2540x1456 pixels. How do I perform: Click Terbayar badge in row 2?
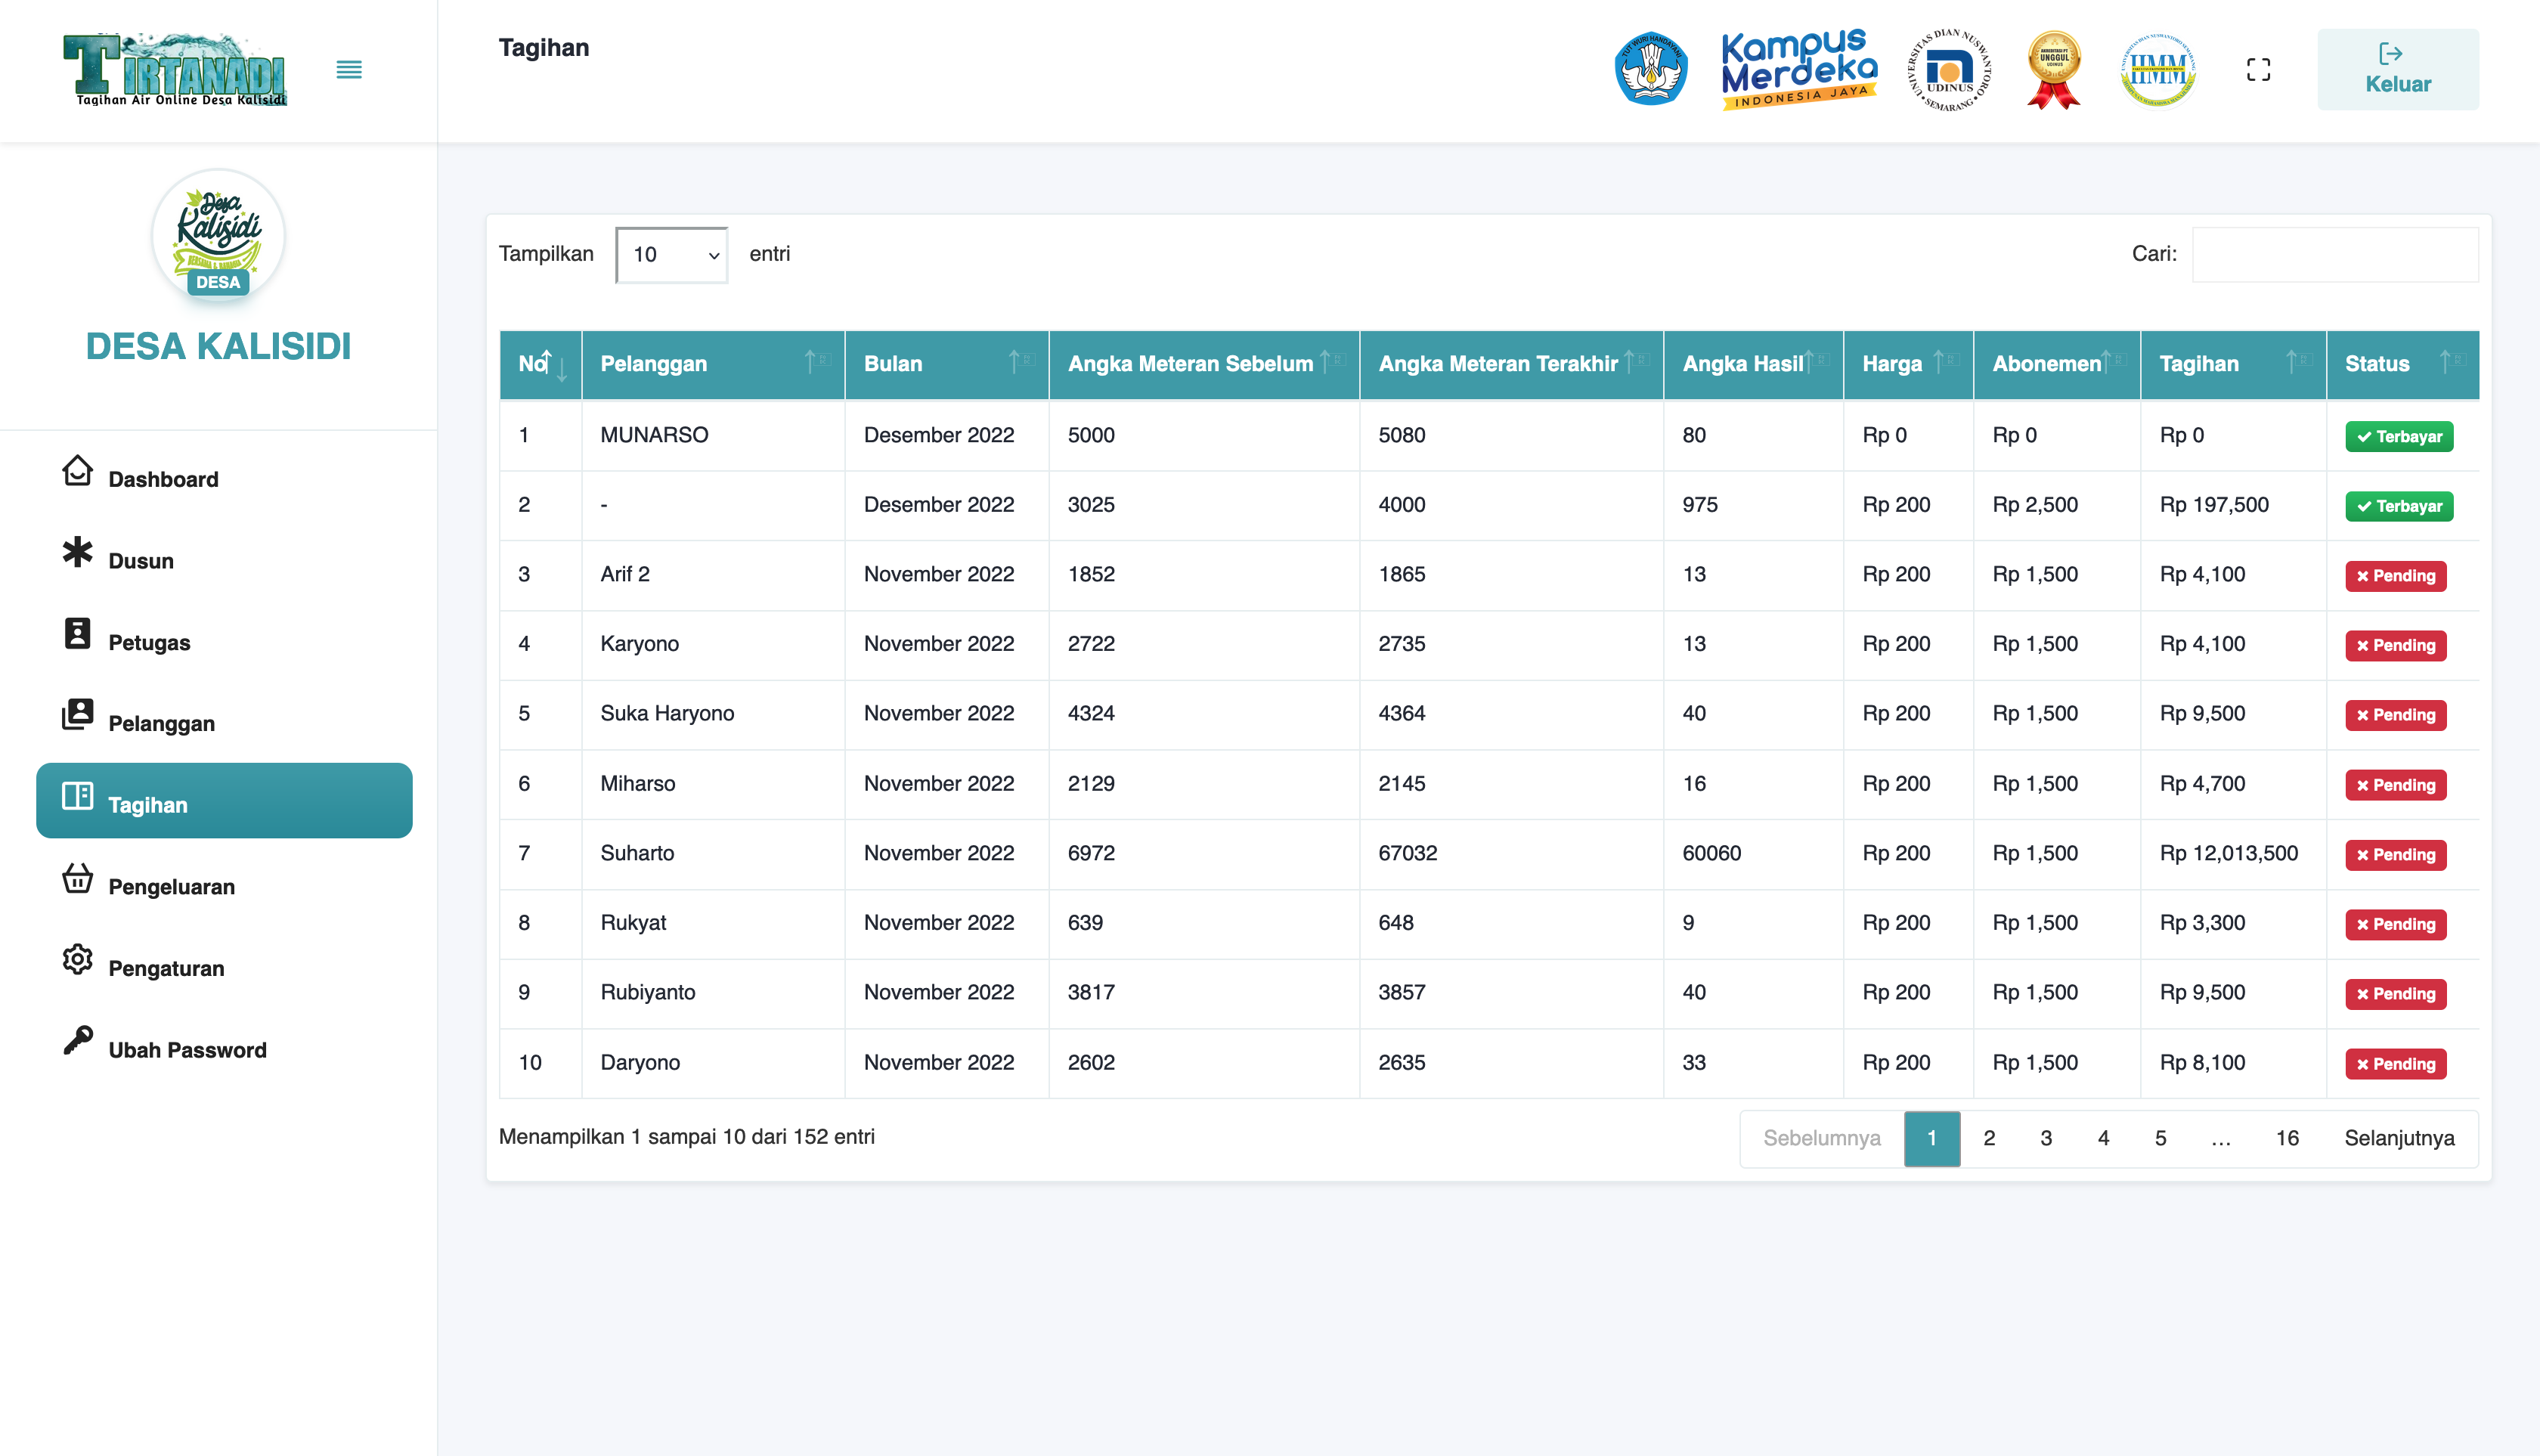2398,506
